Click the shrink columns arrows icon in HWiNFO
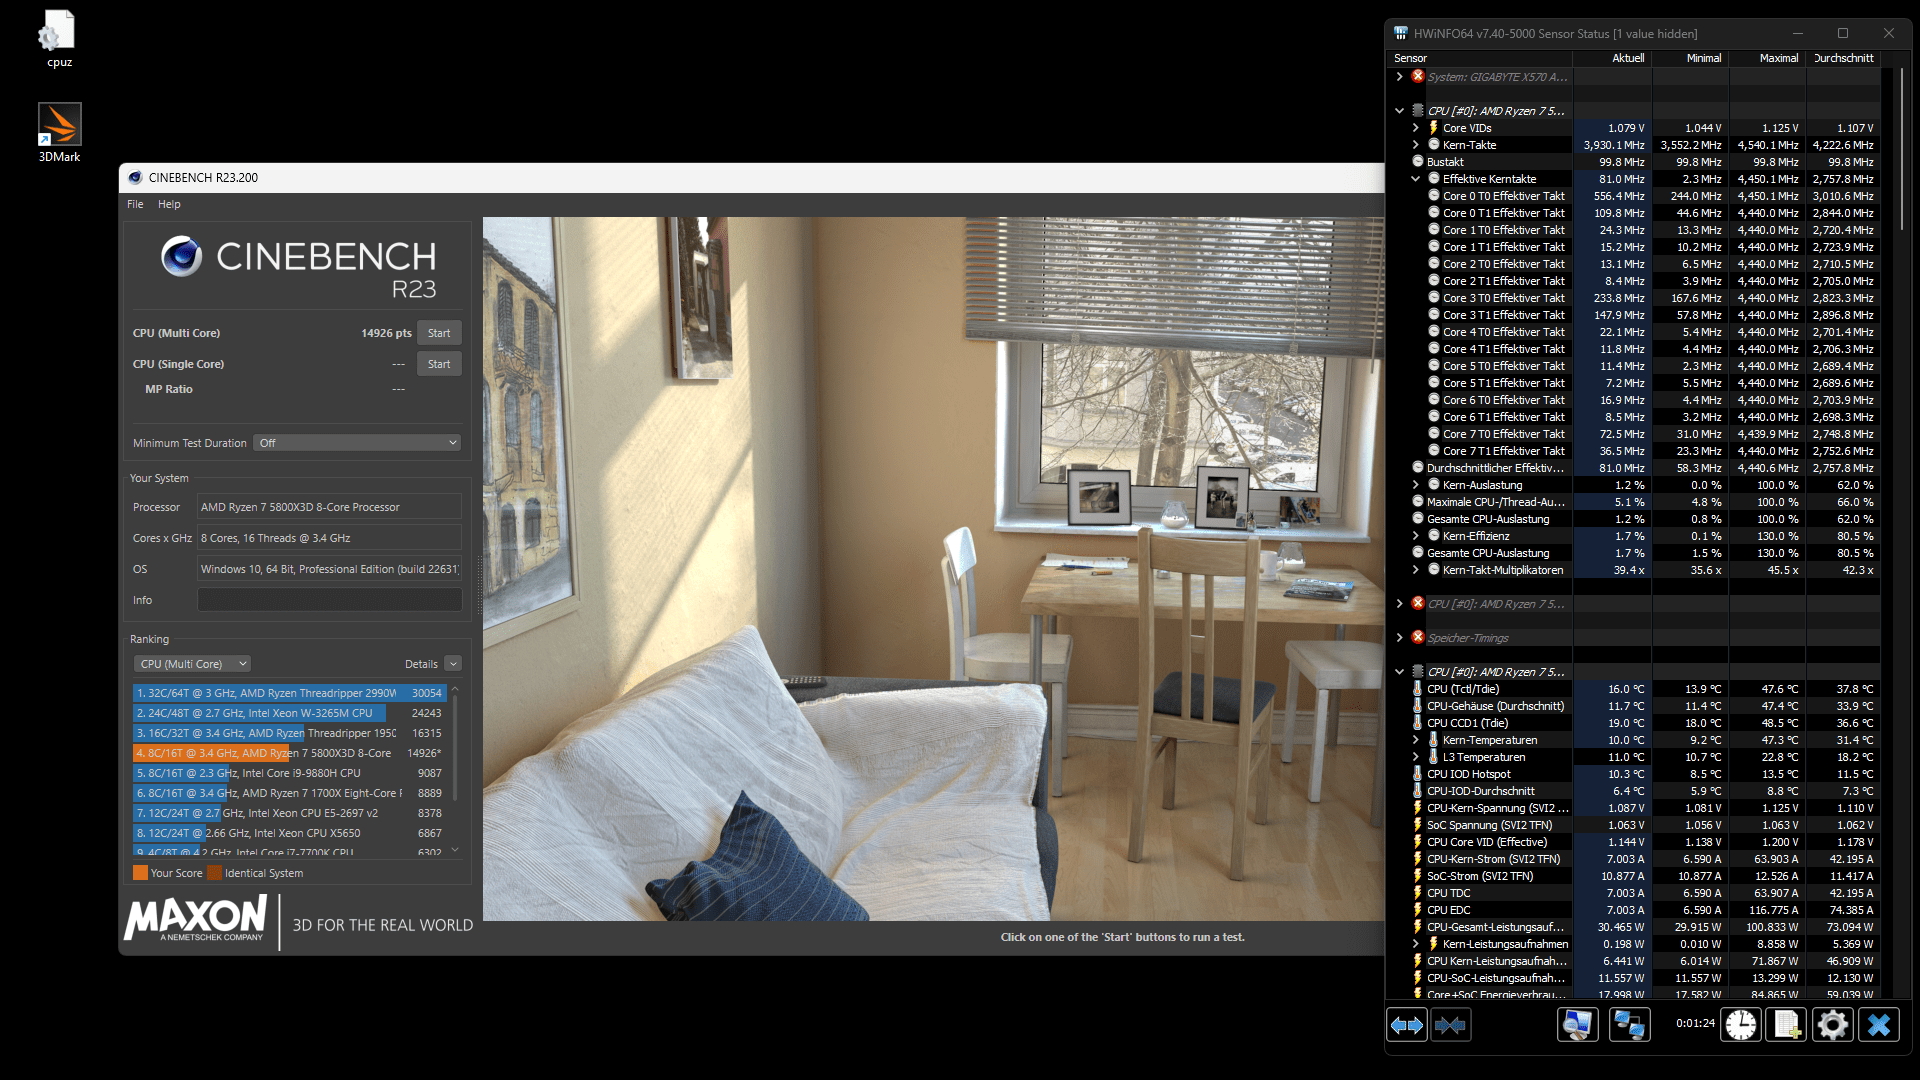This screenshot has width=1920, height=1080. click(1450, 1025)
